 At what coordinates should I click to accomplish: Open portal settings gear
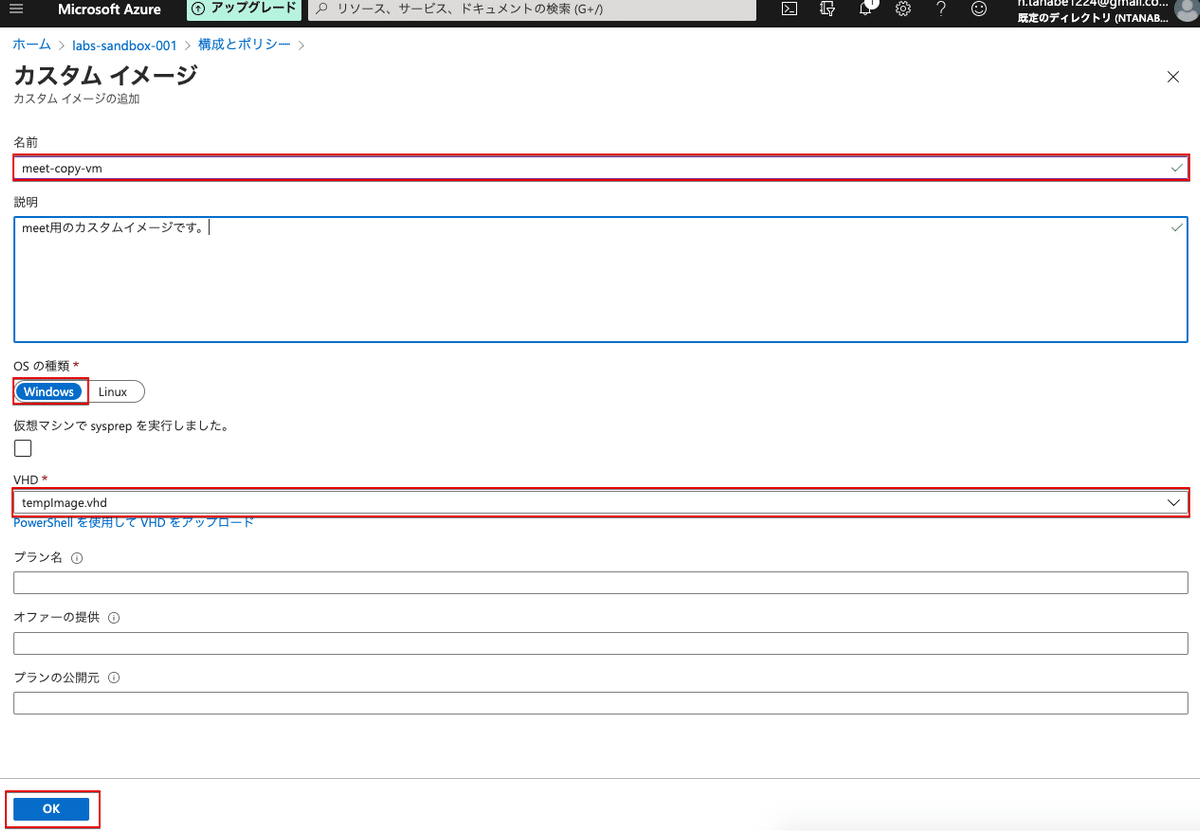click(903, 9)
